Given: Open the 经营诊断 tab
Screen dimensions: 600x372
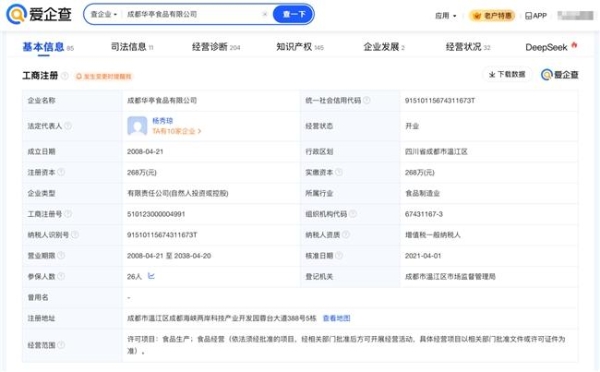Looking at the screenshot, I should pos(216,47).
